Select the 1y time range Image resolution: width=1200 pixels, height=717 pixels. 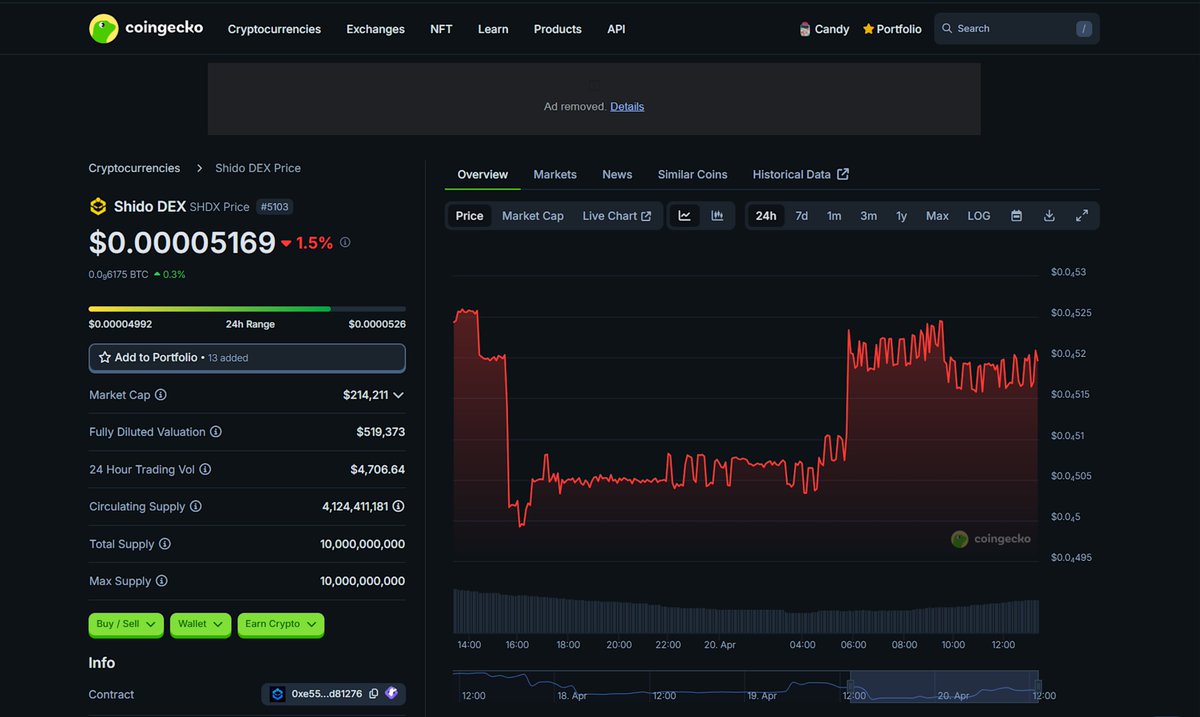(901, 216)
